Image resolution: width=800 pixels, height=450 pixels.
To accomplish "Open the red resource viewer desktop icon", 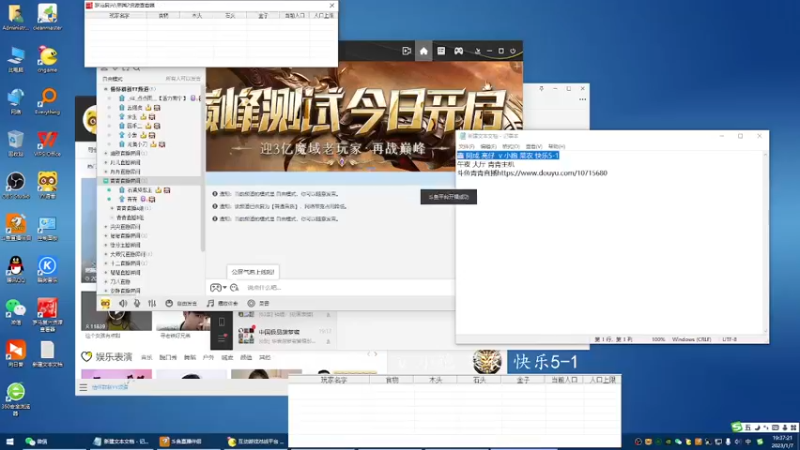I will (47, 315).
